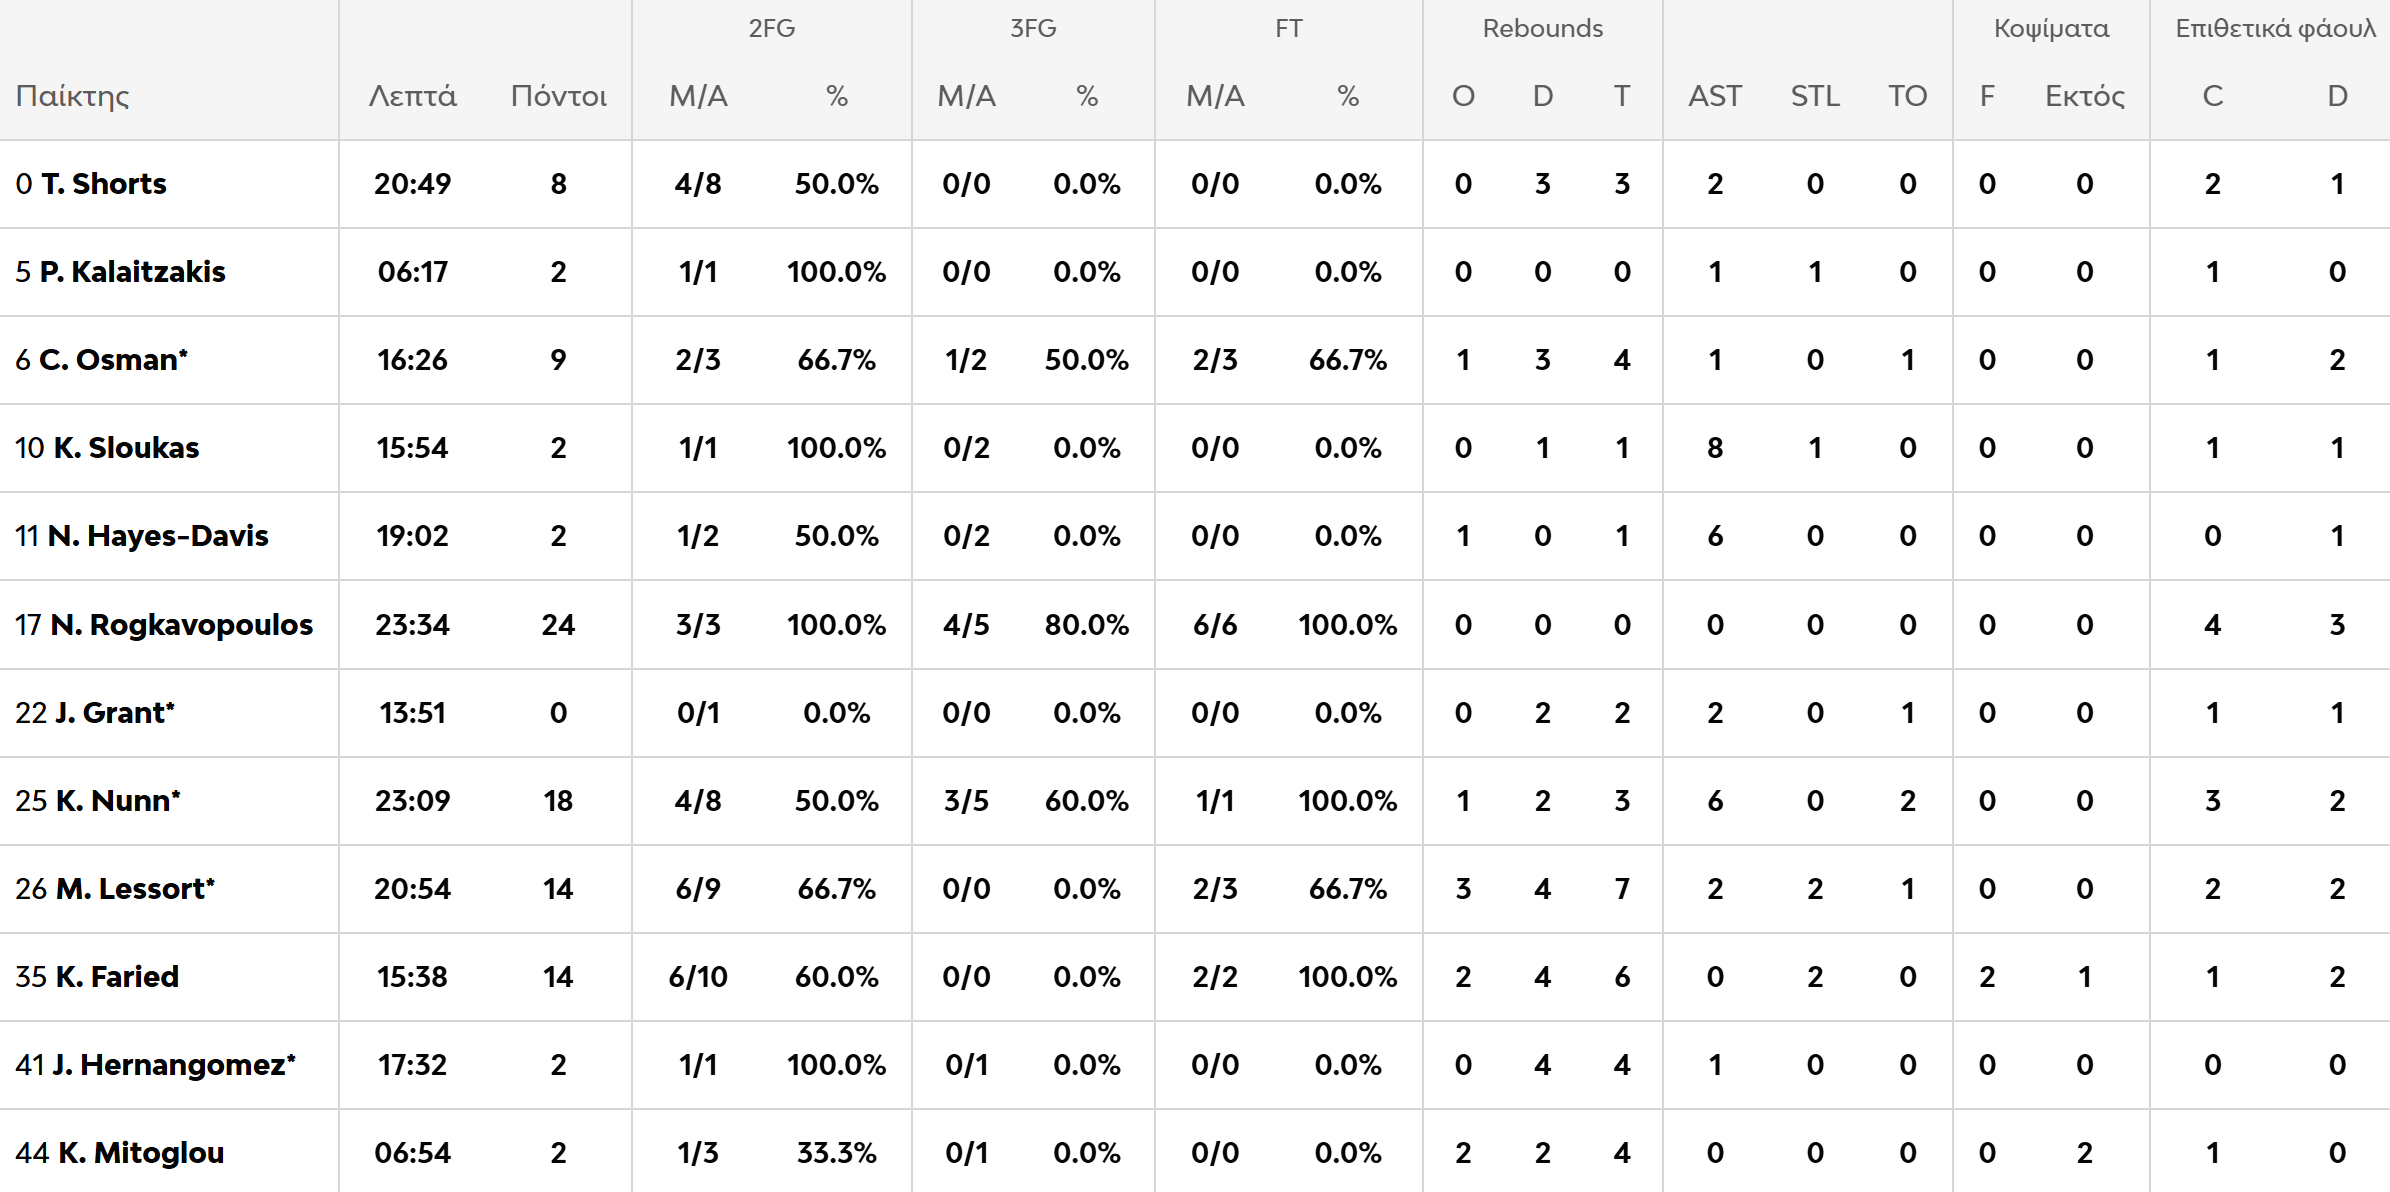
Task: Open K. Sloukas player page
Action: click(126, 448)
